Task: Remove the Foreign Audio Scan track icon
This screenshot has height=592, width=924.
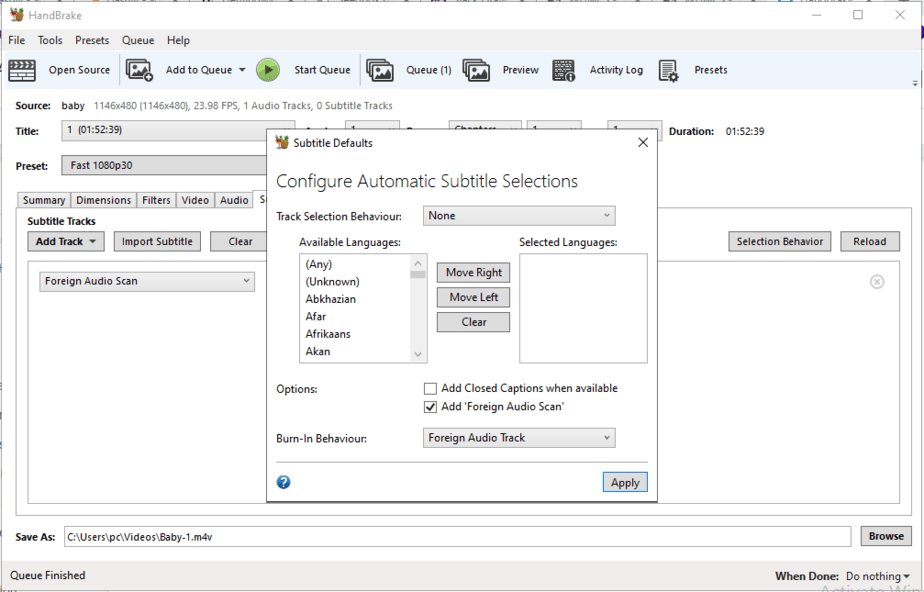Action: coord(877,282)
